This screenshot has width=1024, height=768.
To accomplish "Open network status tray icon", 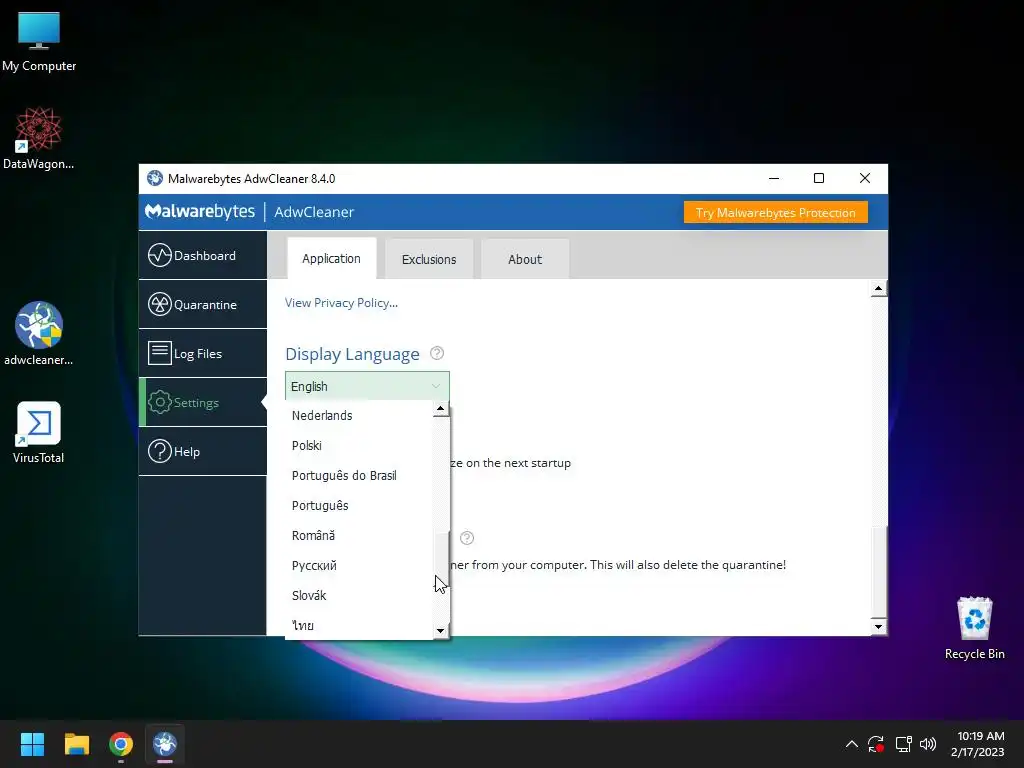I will coord(903,744).
